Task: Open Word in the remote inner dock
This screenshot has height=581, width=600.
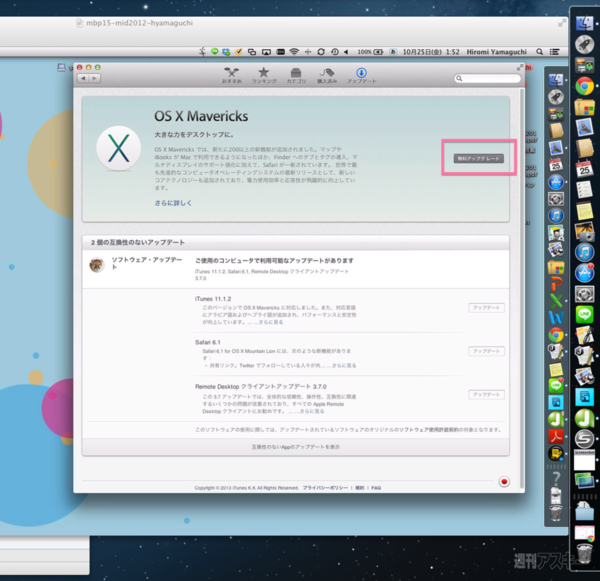Action: [556, 318]
